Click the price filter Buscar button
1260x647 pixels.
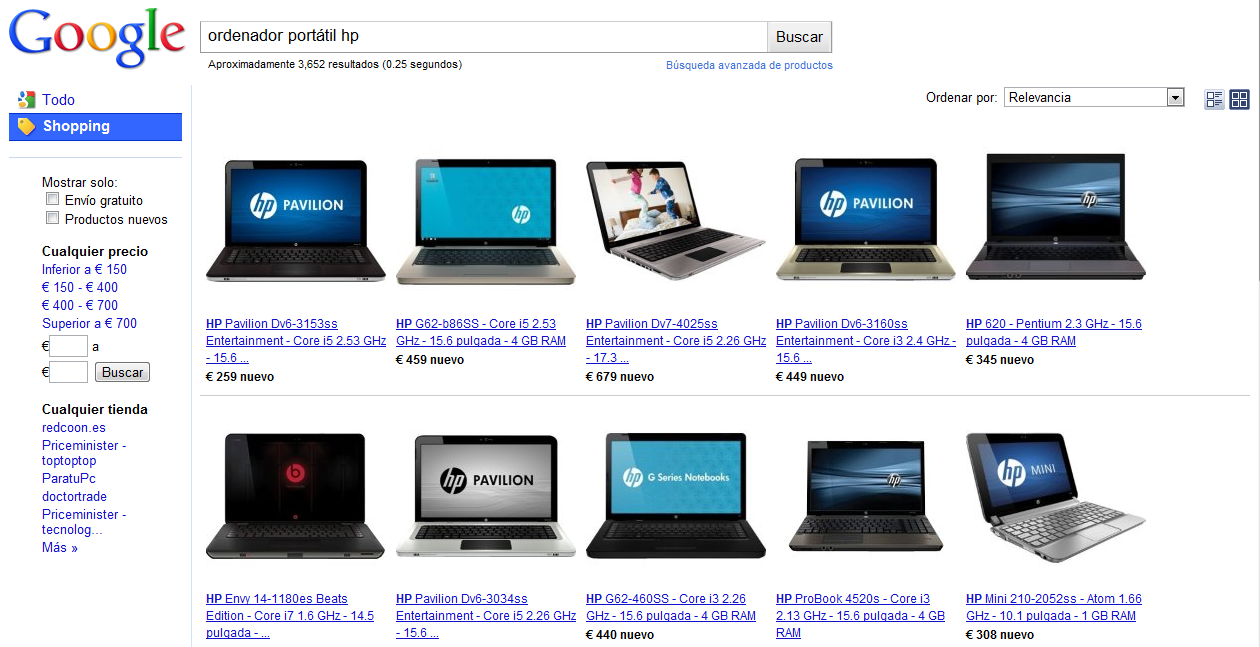[x=123, y=372]
